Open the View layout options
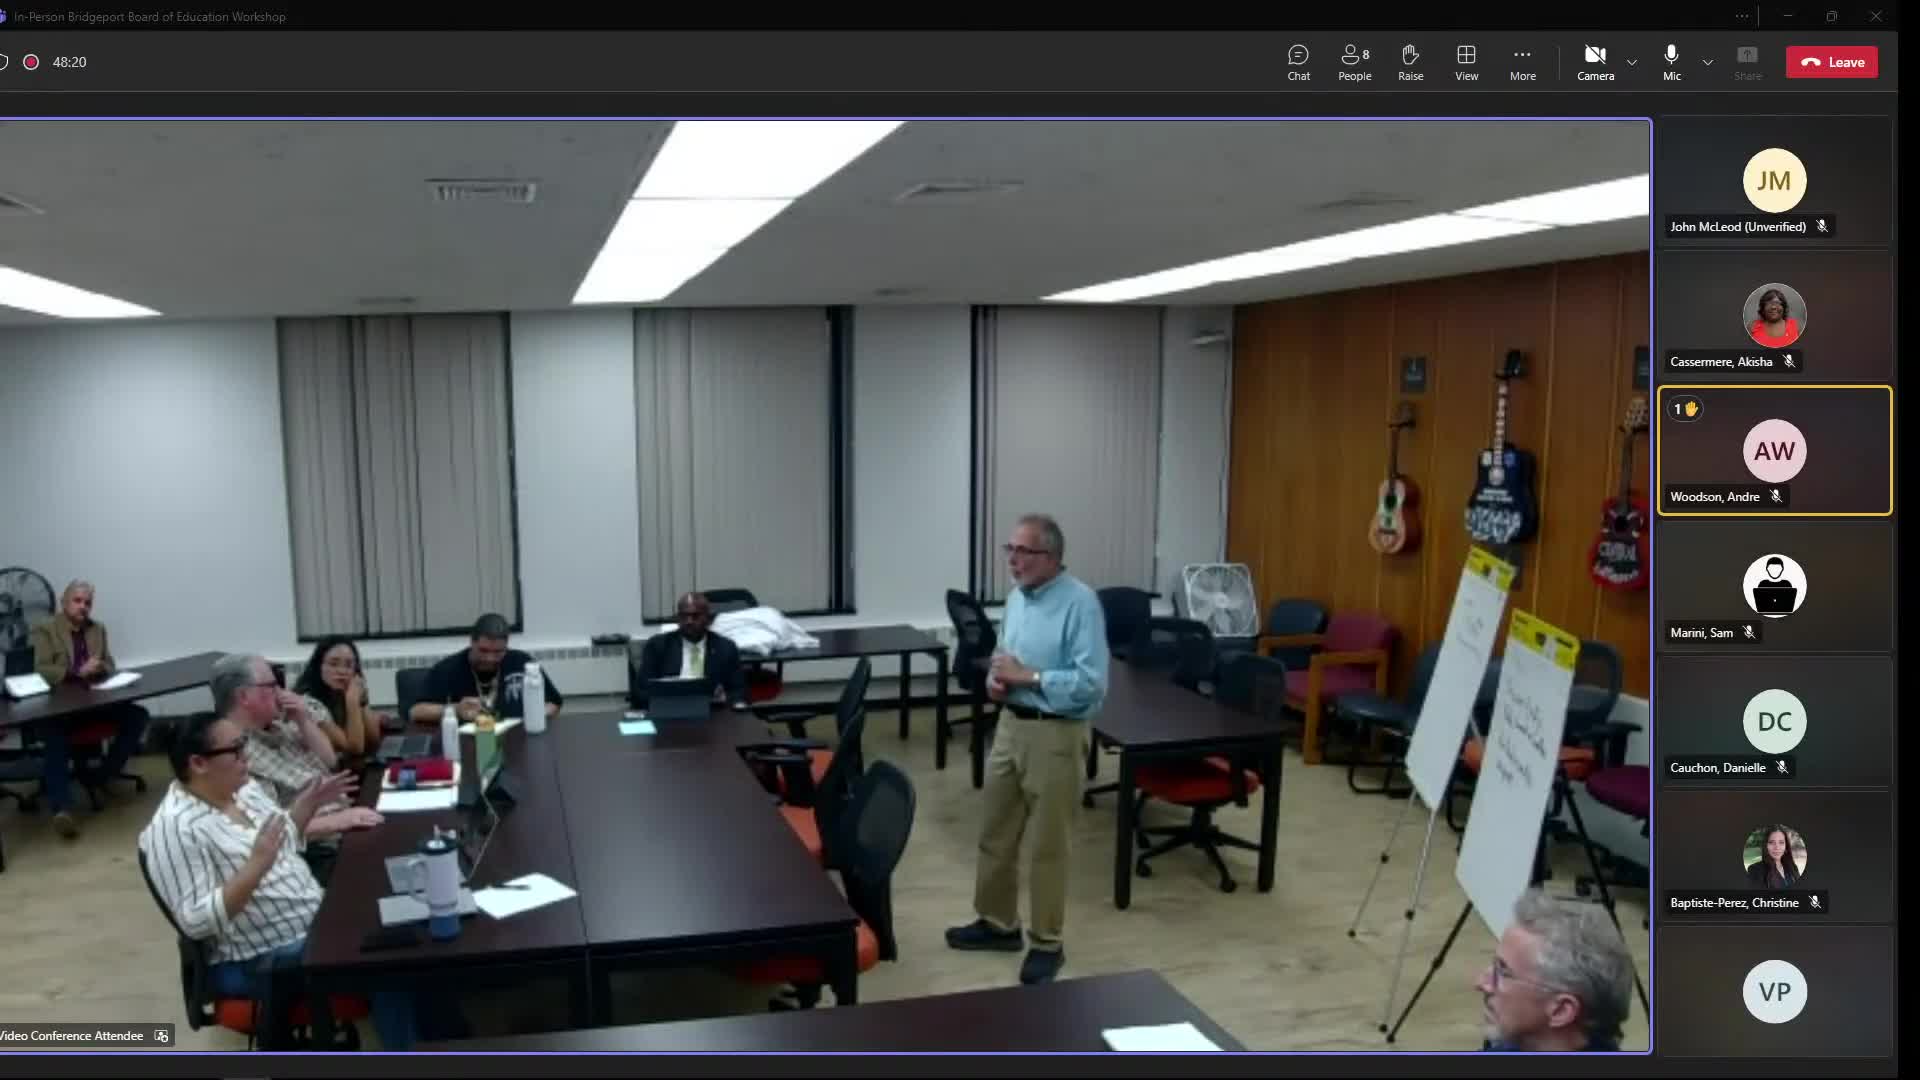 pos(1466,62)
